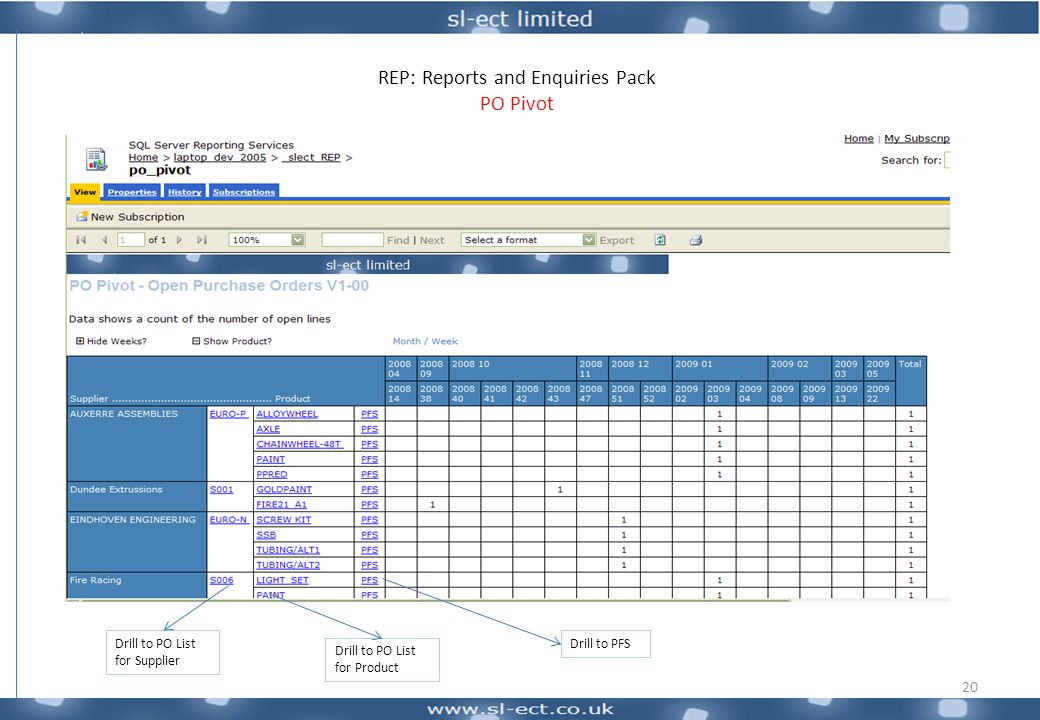Drill into supplier S001 link
This screenshot has height=720, width=1040.
click(x=222, y=489)
